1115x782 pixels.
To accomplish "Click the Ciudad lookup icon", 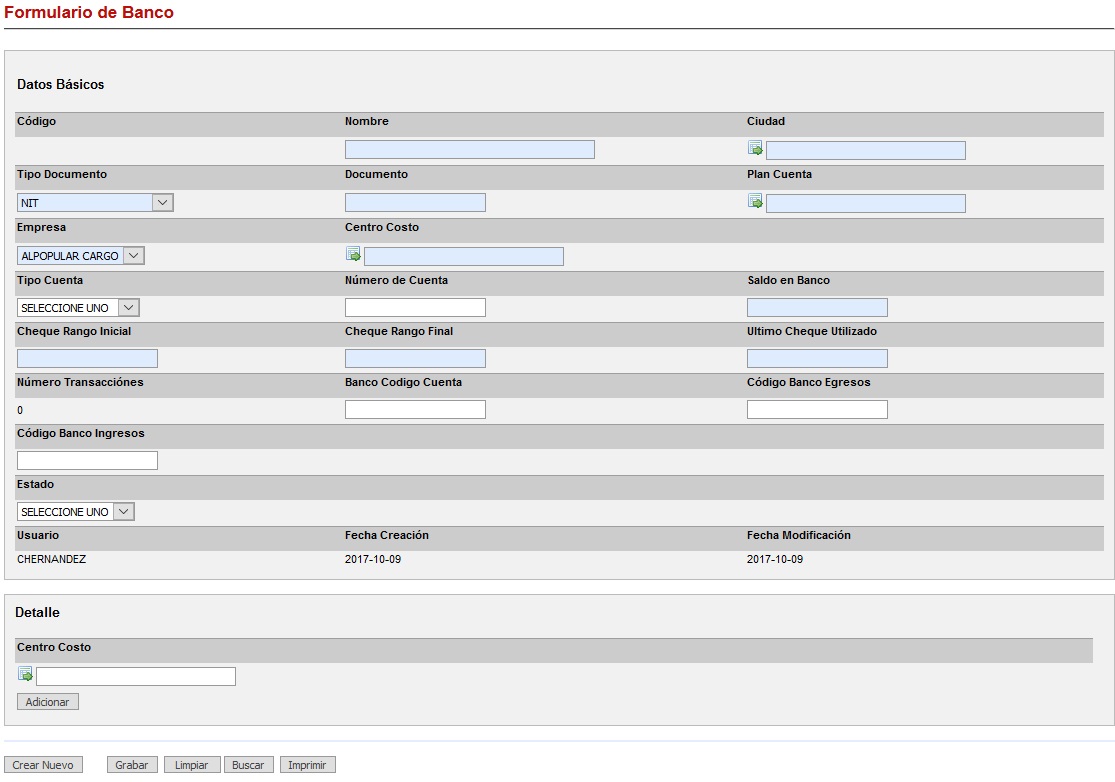I will pos(755,149).
